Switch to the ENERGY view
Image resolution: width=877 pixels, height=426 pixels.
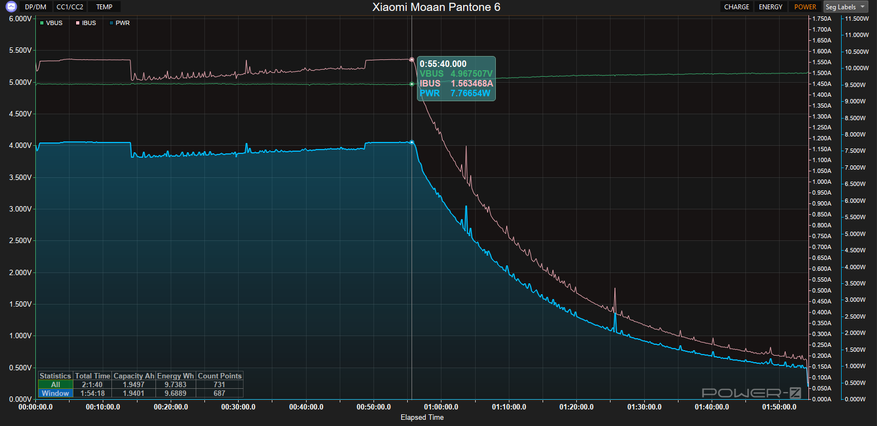[771, 7]
